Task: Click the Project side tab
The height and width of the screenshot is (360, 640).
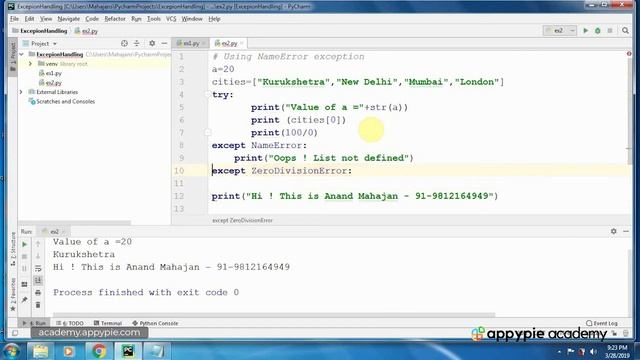Action: point(13,57)
